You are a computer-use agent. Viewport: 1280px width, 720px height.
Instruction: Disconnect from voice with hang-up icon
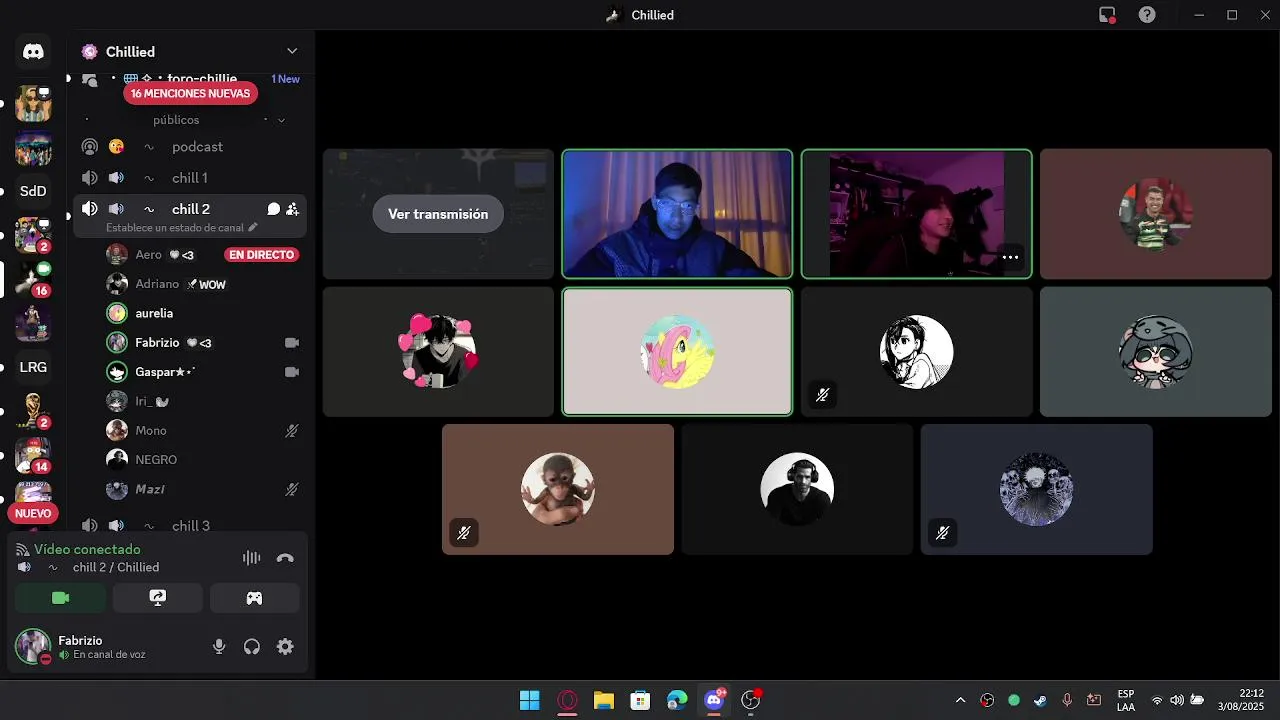coord(285,558)
